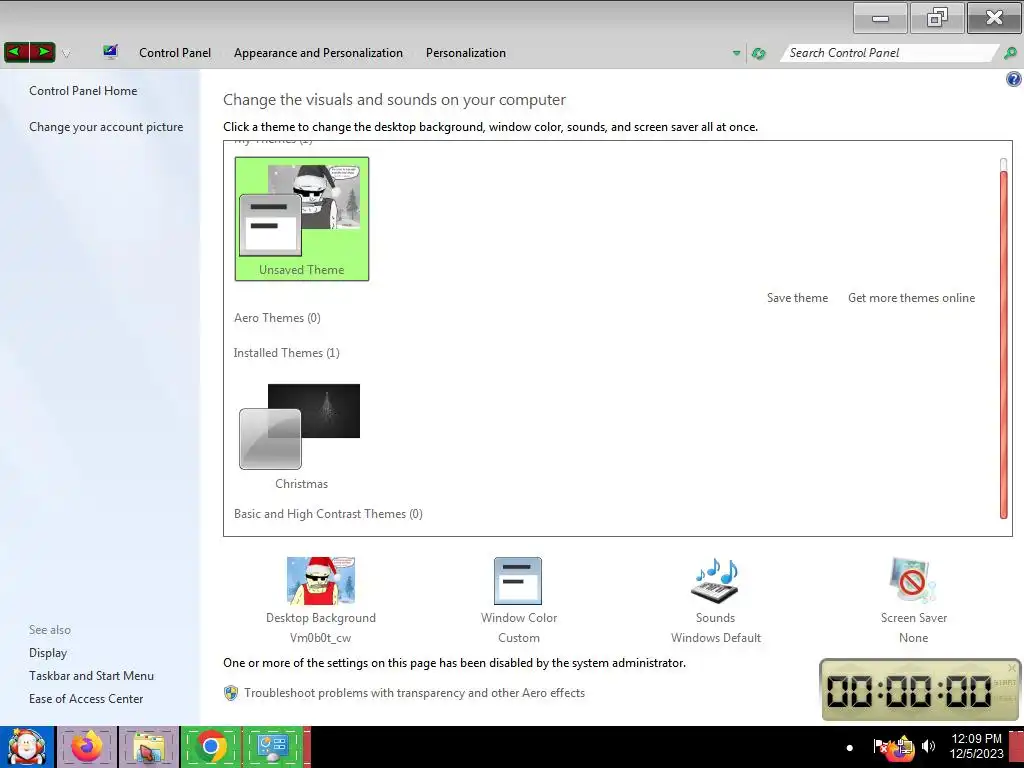The image size is (1024, 768).
Task: Refresh the Personalization page
Action: tap(758, 54)
